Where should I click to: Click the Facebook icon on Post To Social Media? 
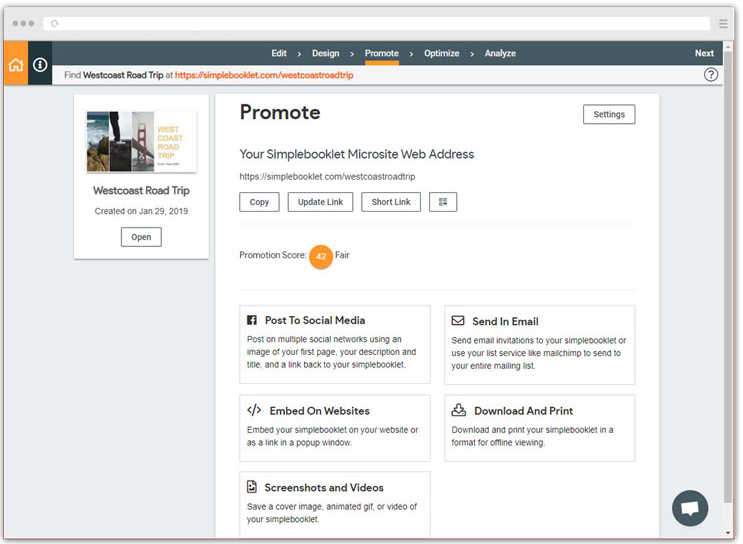tap(252, 320)
